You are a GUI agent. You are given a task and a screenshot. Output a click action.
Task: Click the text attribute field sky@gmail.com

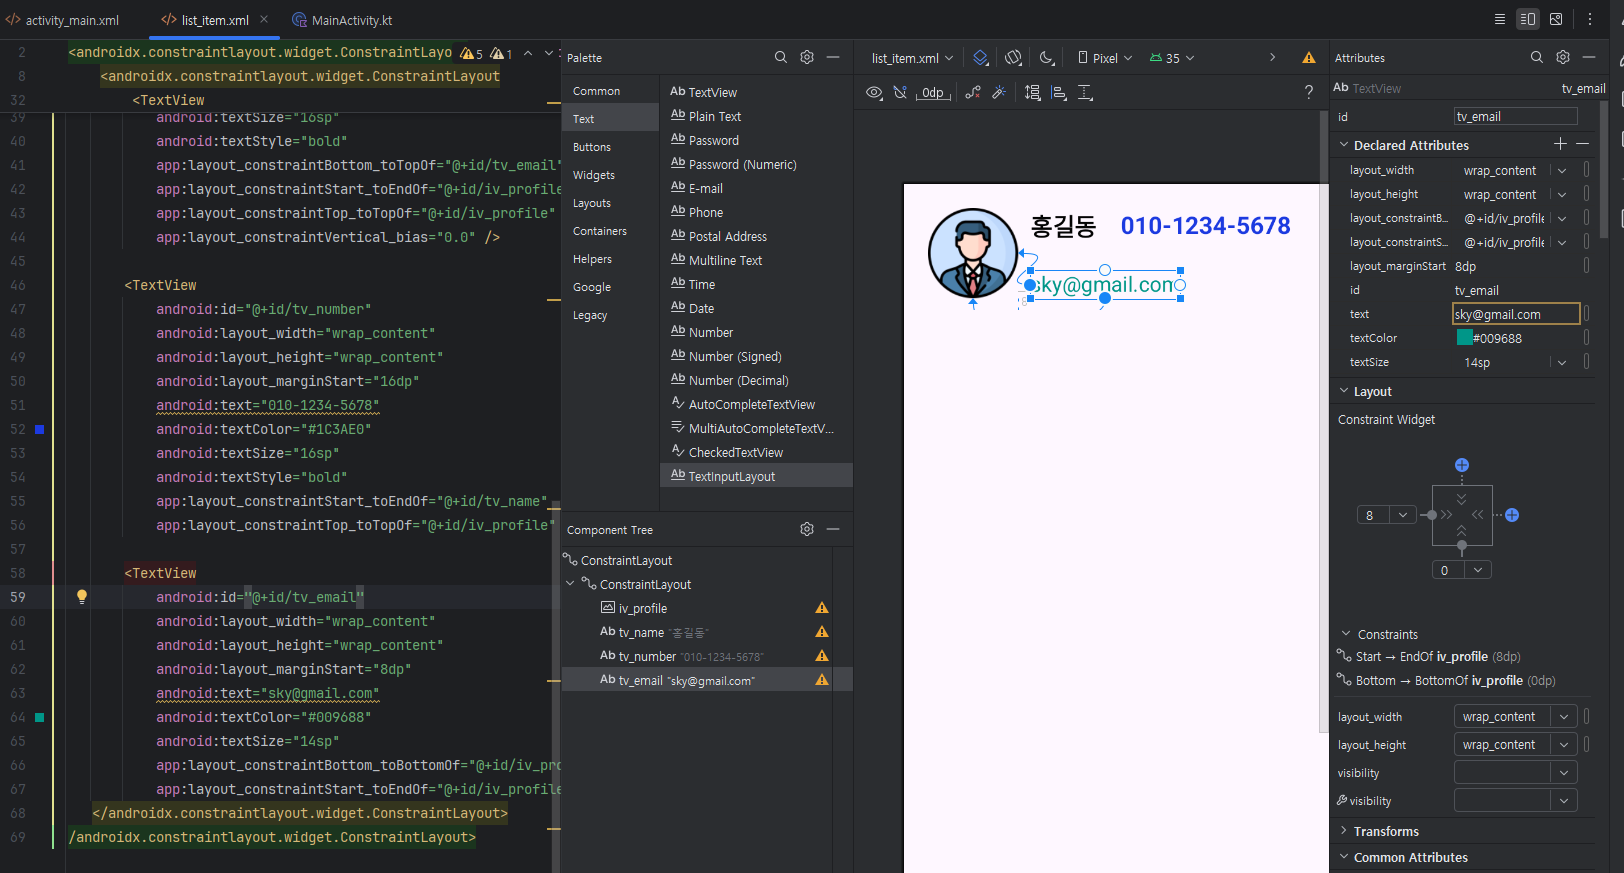point(1516,314)
